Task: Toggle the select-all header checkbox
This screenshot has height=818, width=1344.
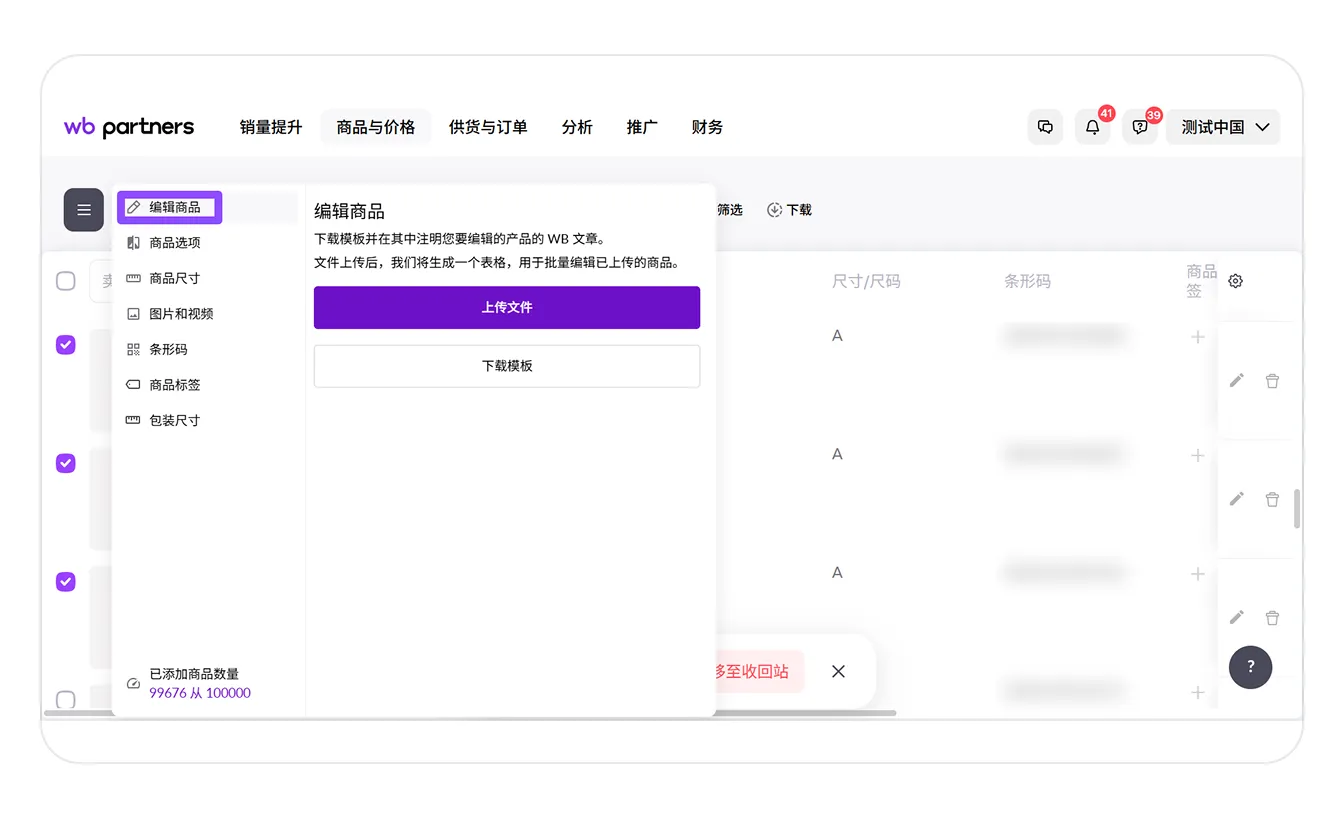Action: point(66,281)
